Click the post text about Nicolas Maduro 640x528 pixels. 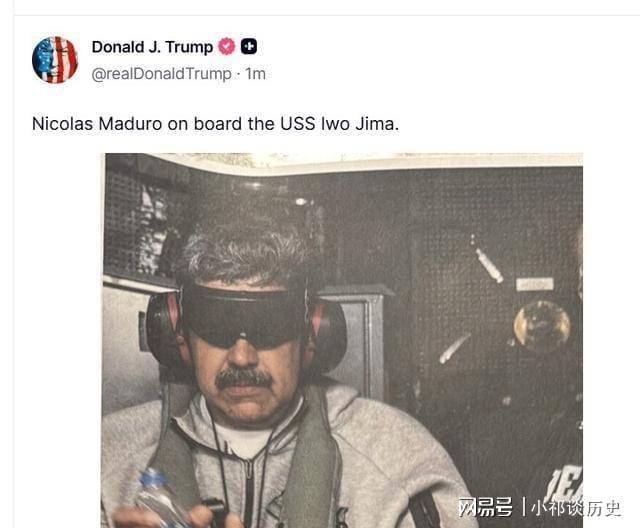click(x=216, y=124)
